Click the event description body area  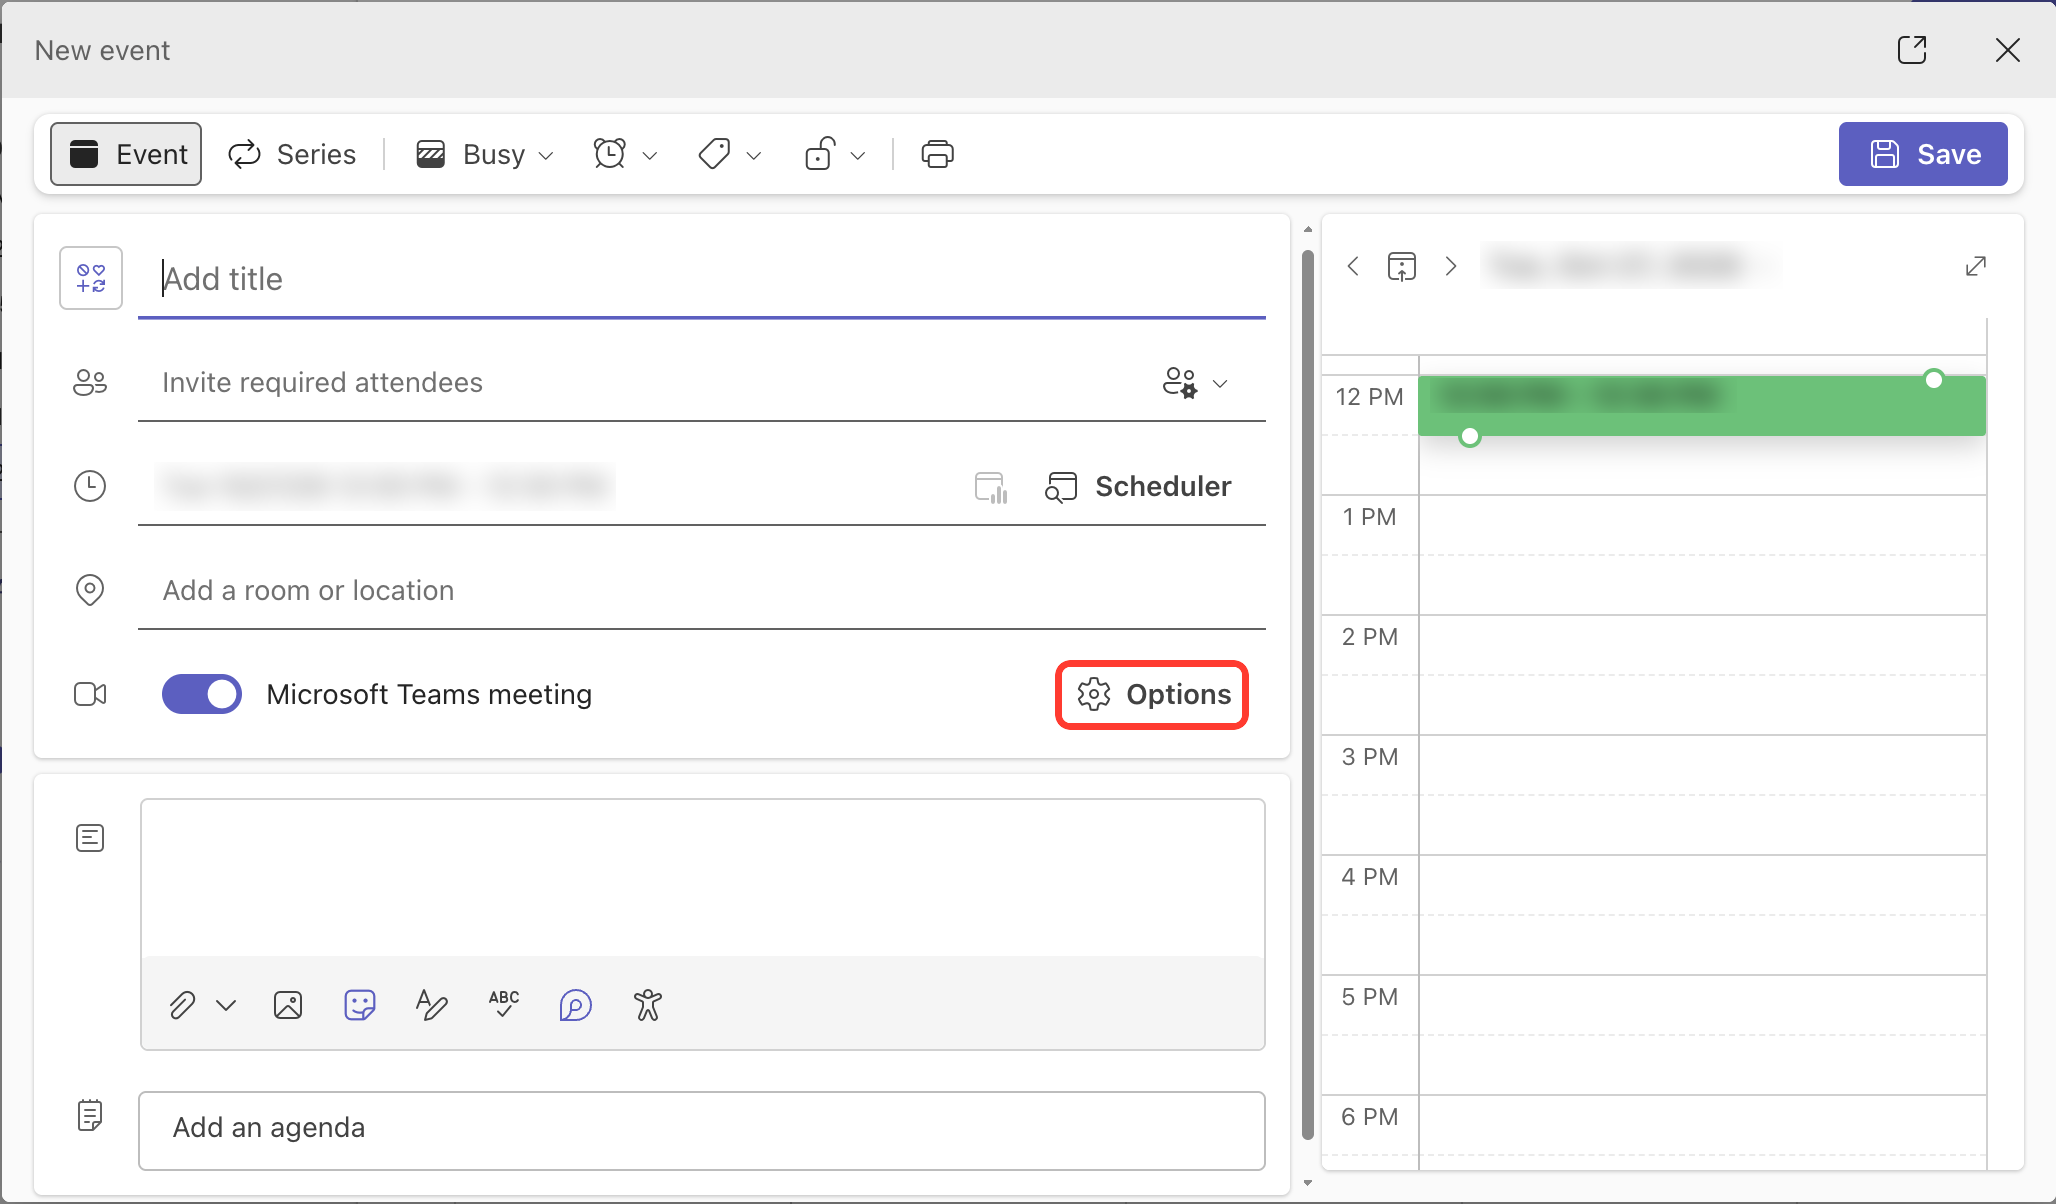(x=702, y=877)
